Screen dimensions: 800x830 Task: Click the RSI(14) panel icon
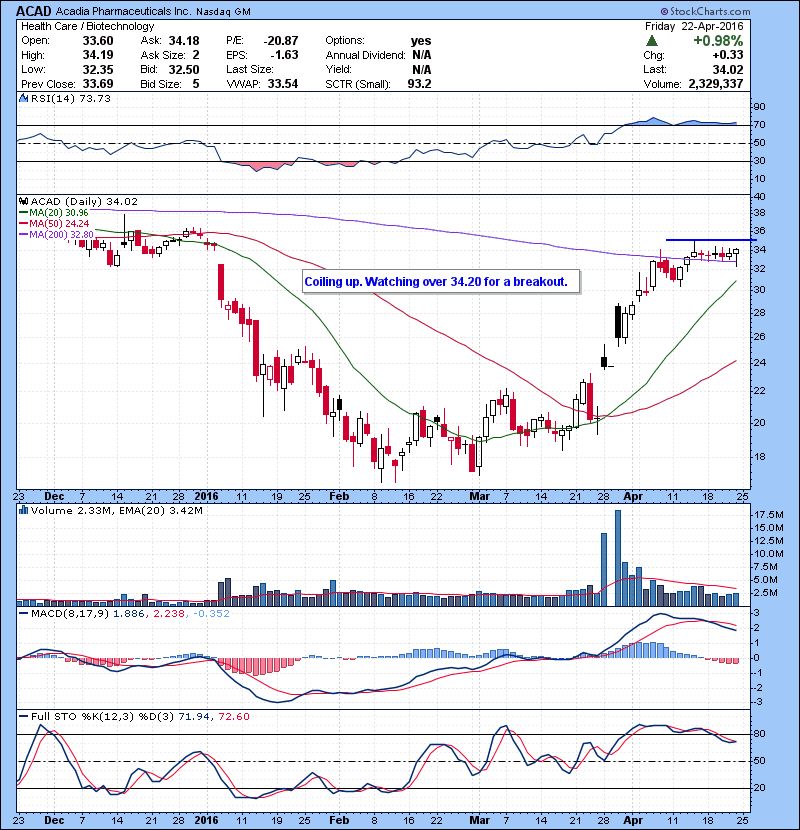pyautogui.click(x=24, y=98)
